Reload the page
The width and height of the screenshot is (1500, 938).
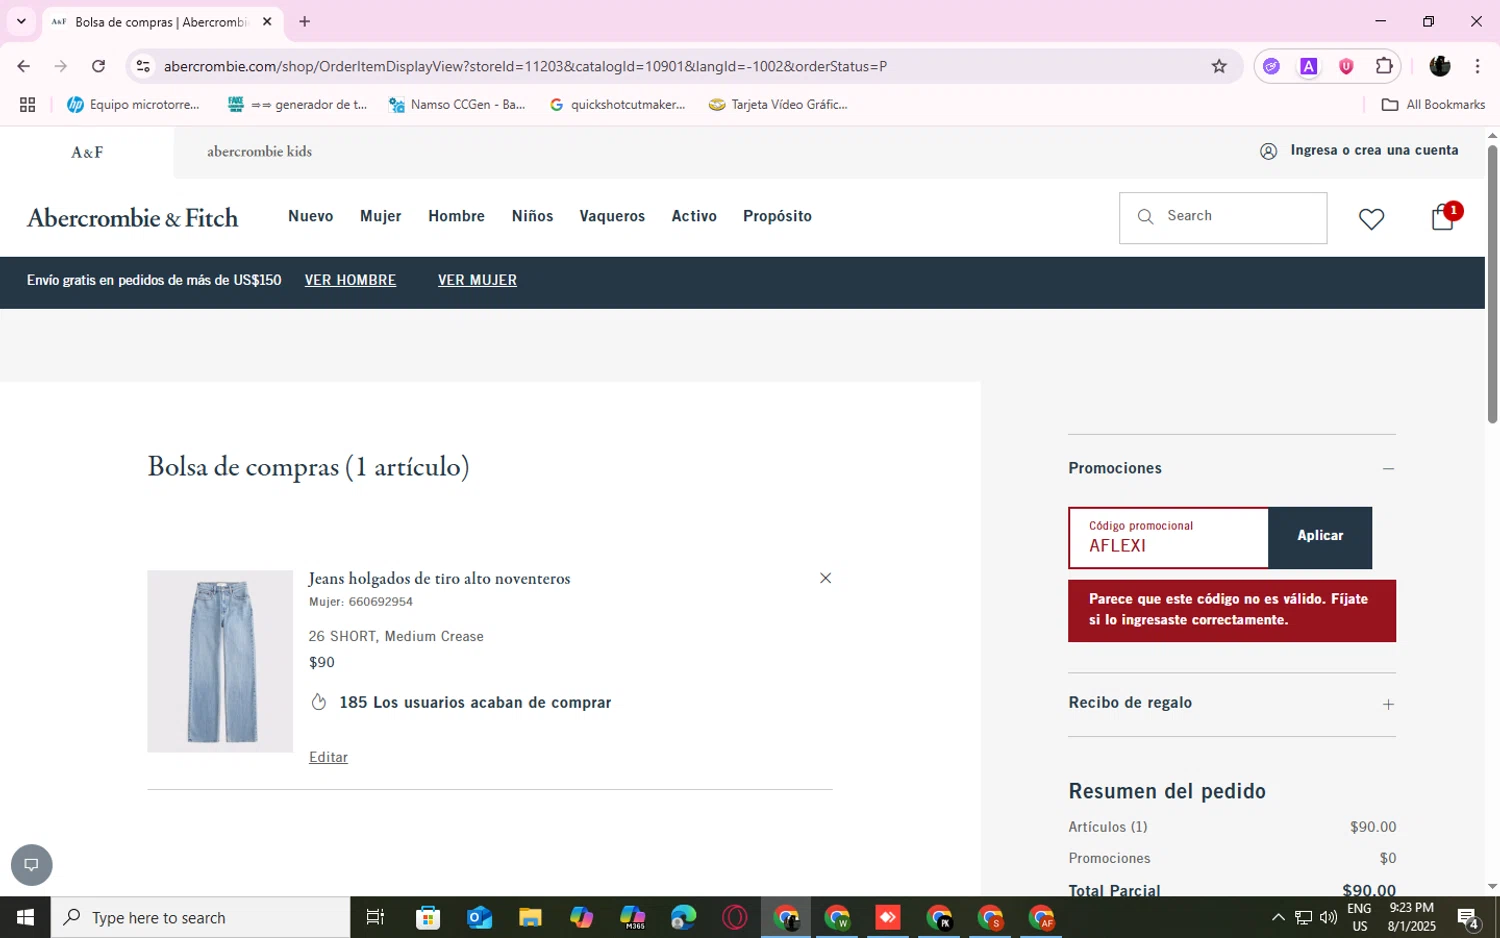[98, 66]
